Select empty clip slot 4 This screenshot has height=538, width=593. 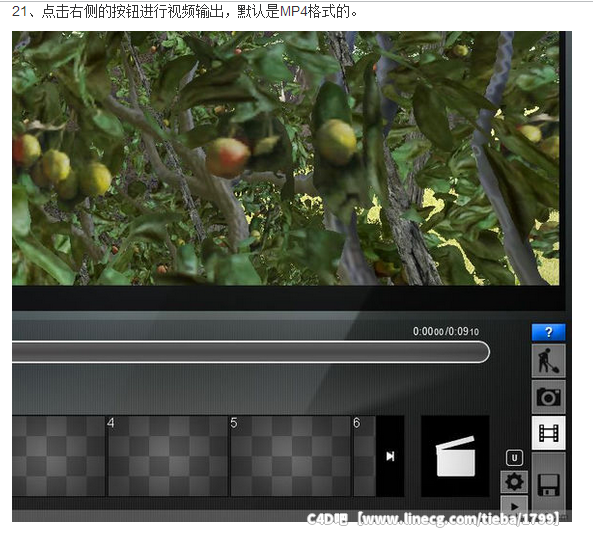pyautogui.click(x=168, y=456)
